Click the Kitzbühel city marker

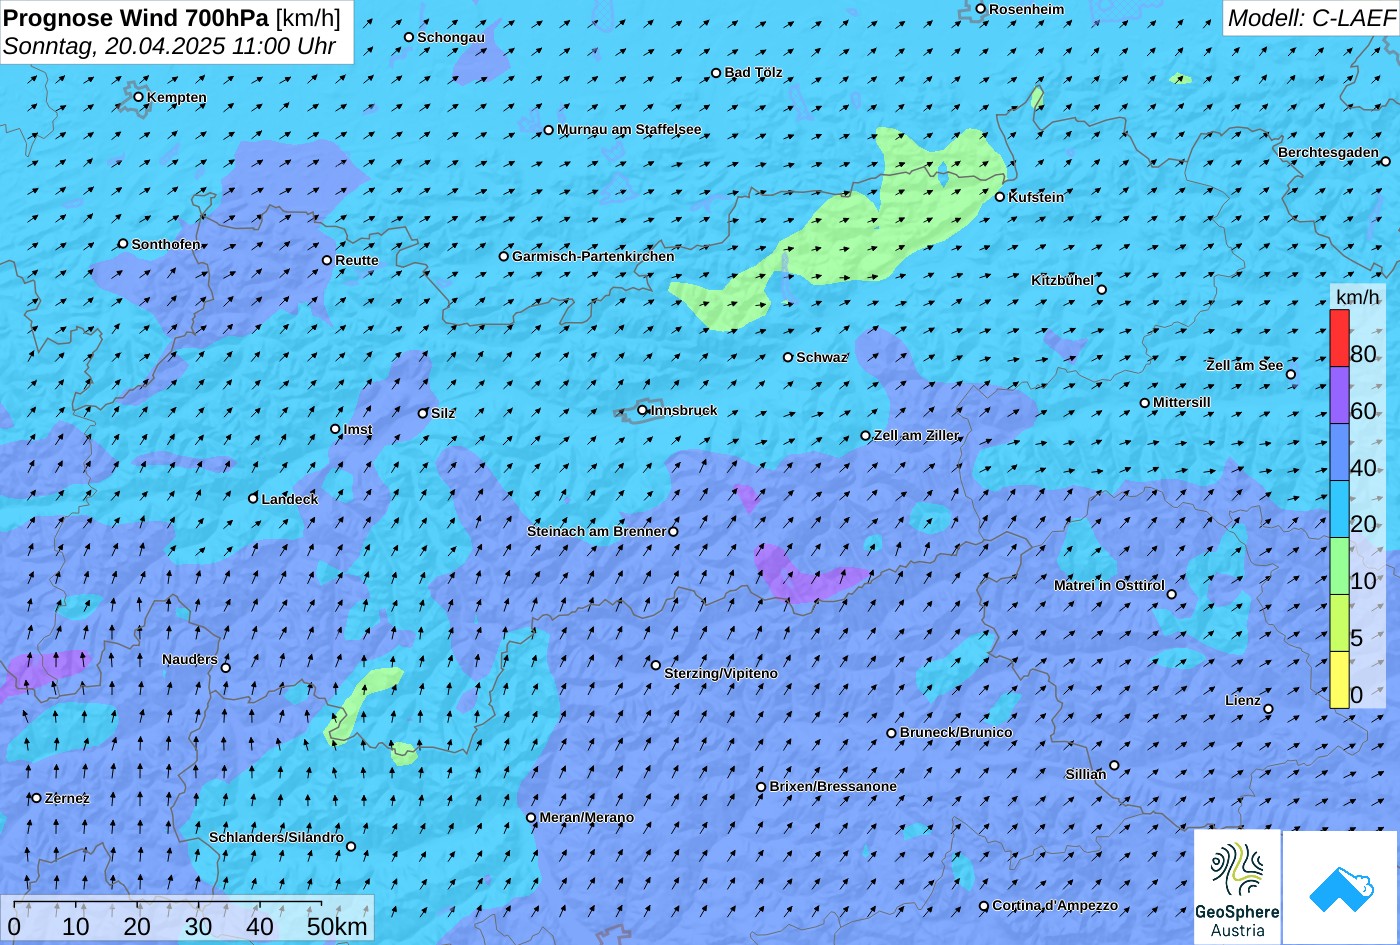click(1102, 290)
